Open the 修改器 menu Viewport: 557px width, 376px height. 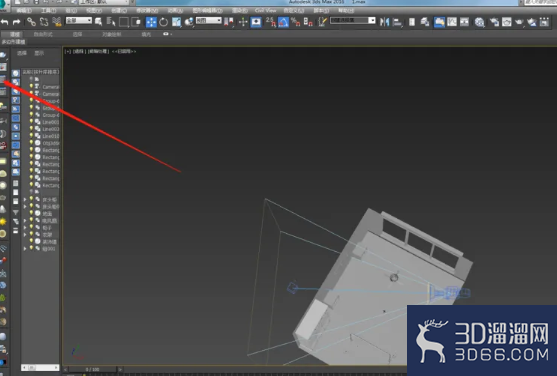click(x=147, y=11)
